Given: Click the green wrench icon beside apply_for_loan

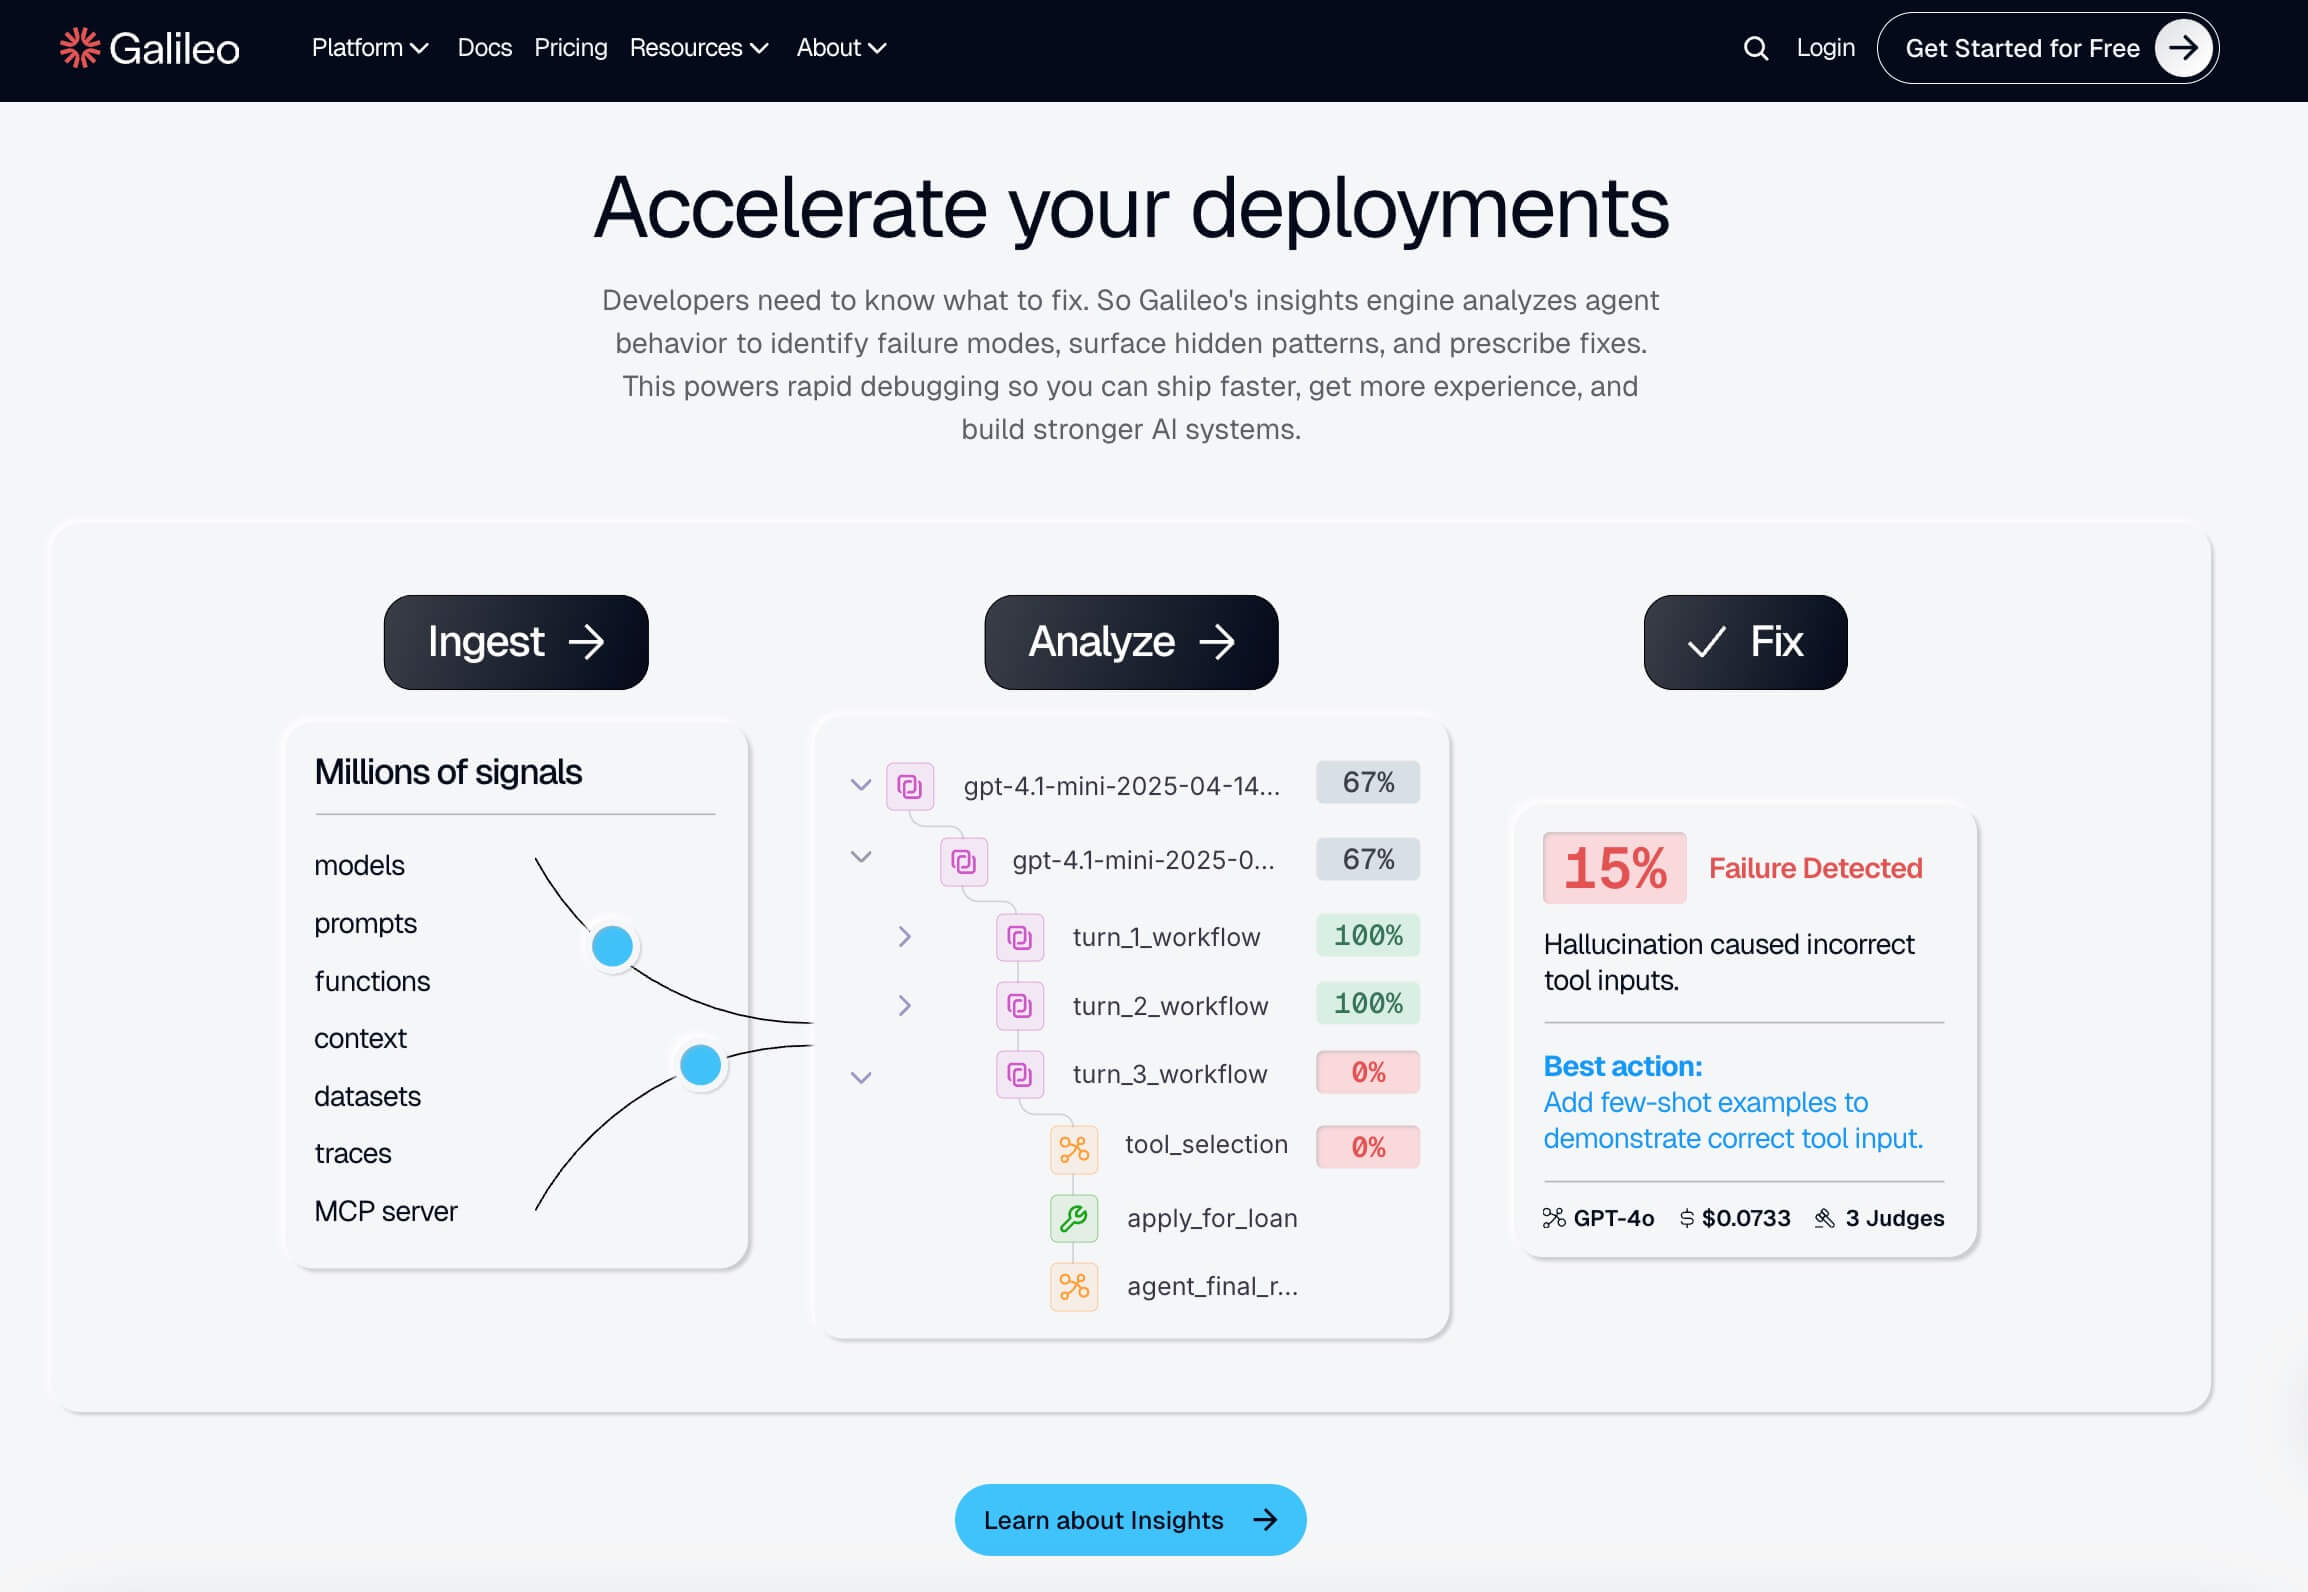Looking at the screenshot, I should tap(1073, 1218).
